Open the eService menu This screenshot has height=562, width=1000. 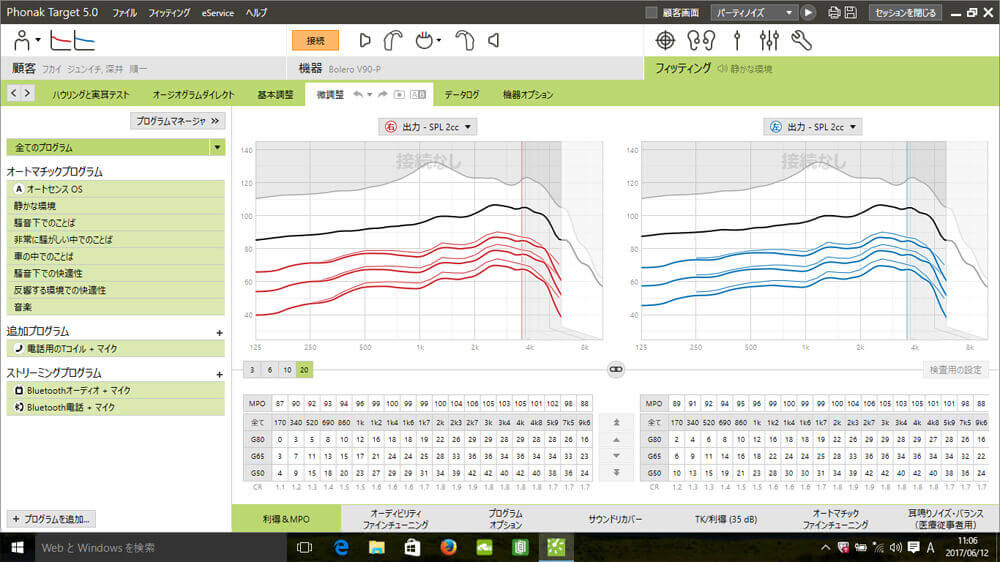click(x=217, y=13)
